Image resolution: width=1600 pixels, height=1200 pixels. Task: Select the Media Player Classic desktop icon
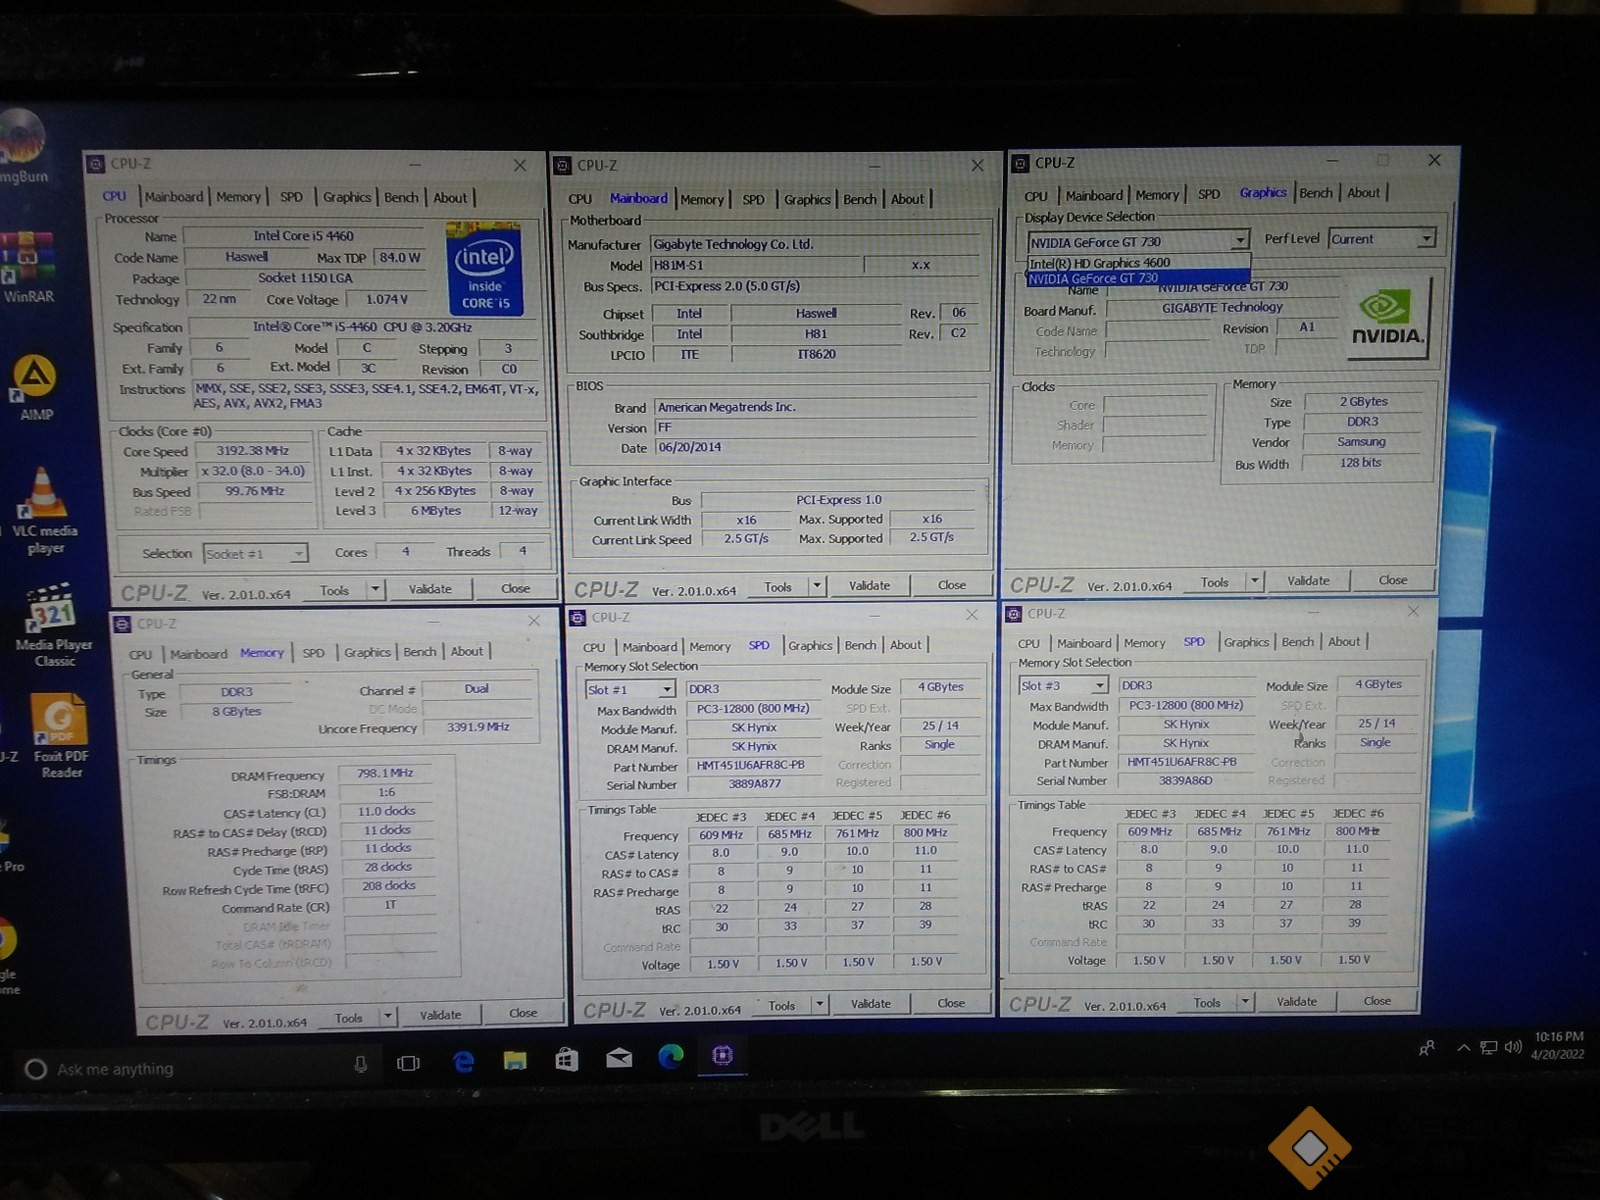click(x=53, y=625)
